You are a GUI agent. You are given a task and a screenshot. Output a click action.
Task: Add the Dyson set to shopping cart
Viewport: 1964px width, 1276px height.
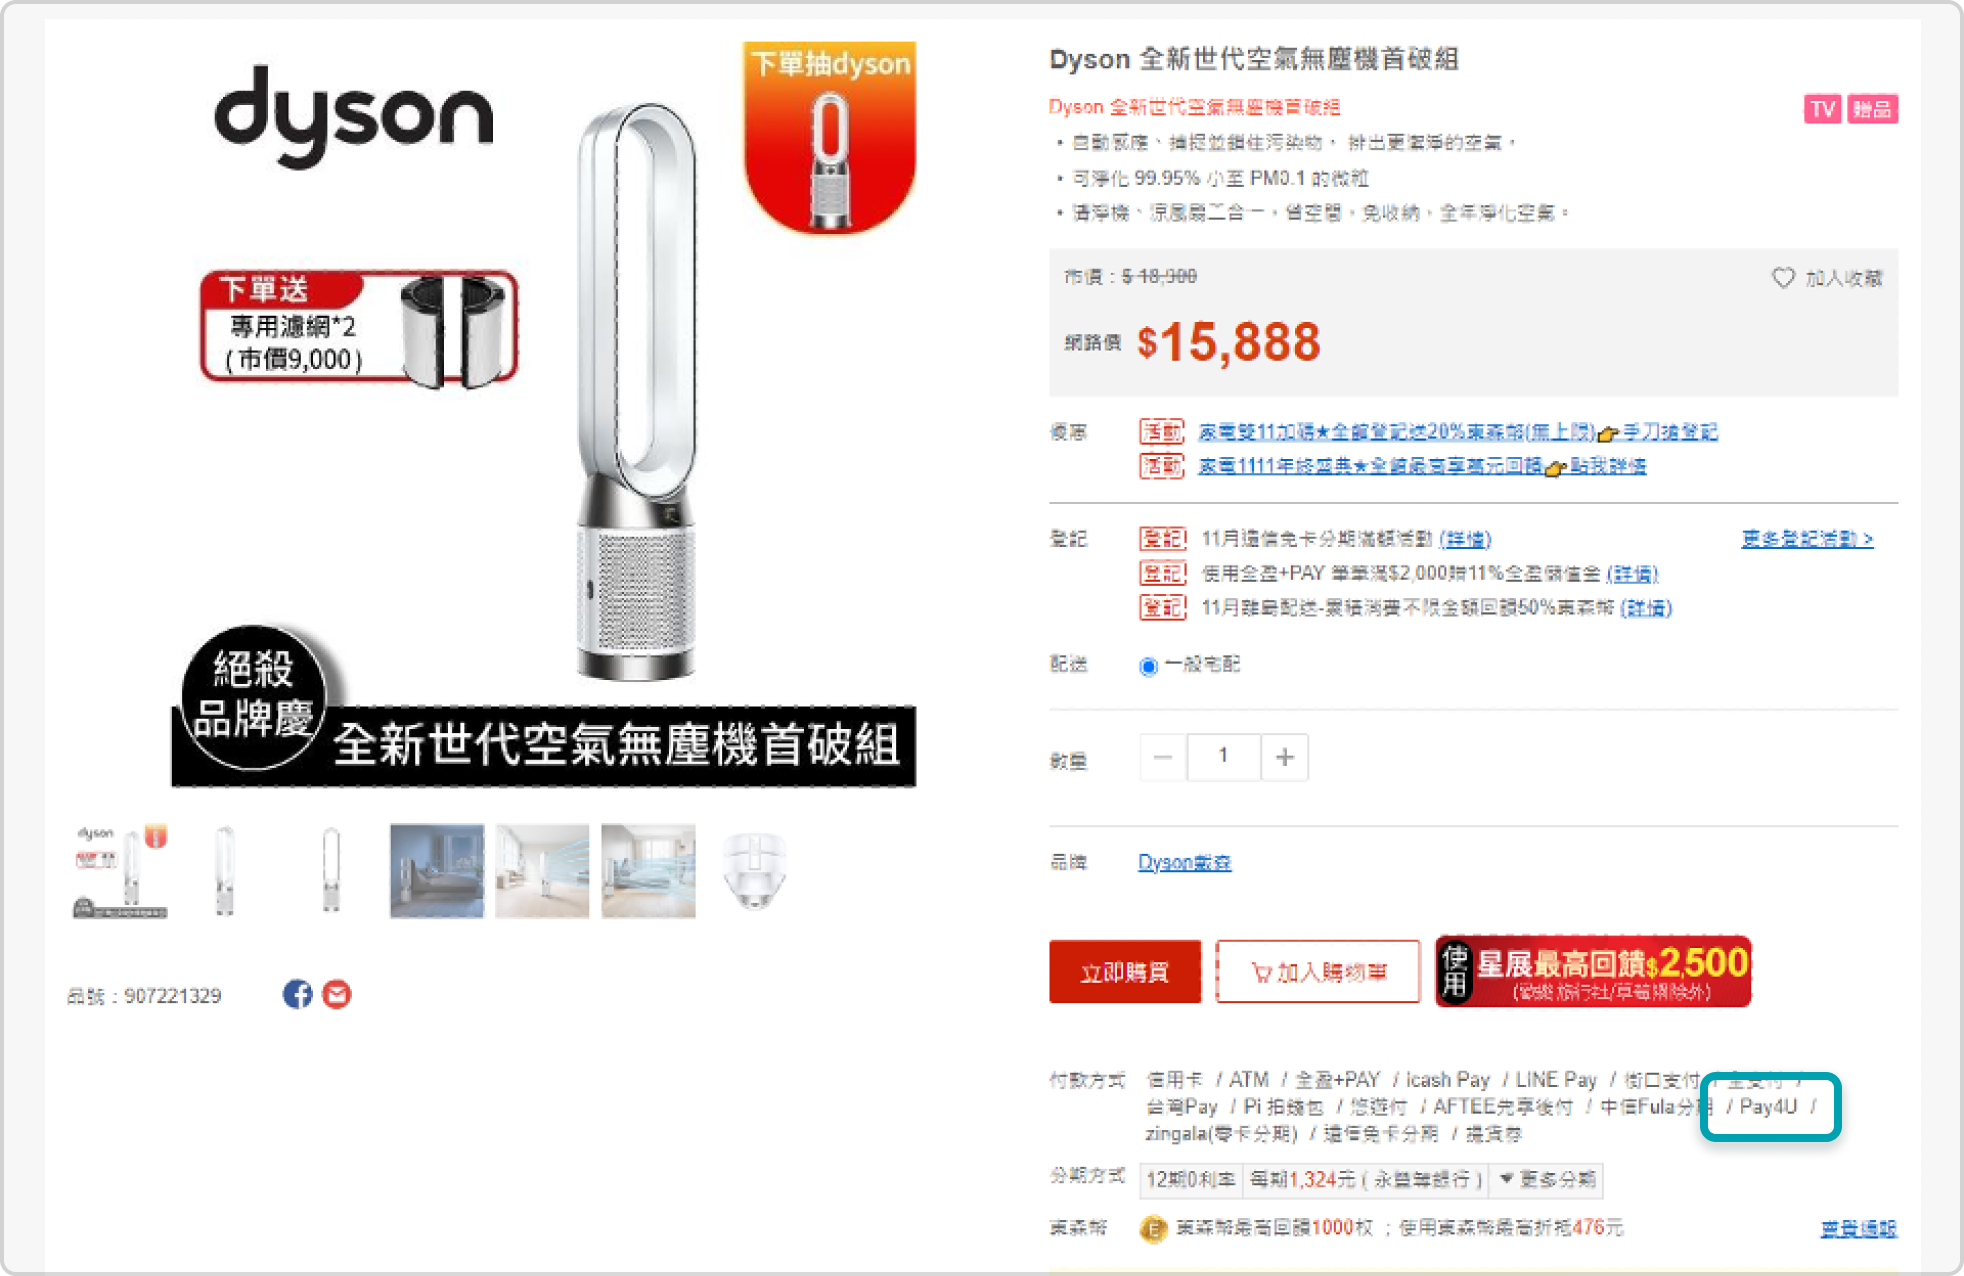pyautogui.click(x=1318, y=972)
